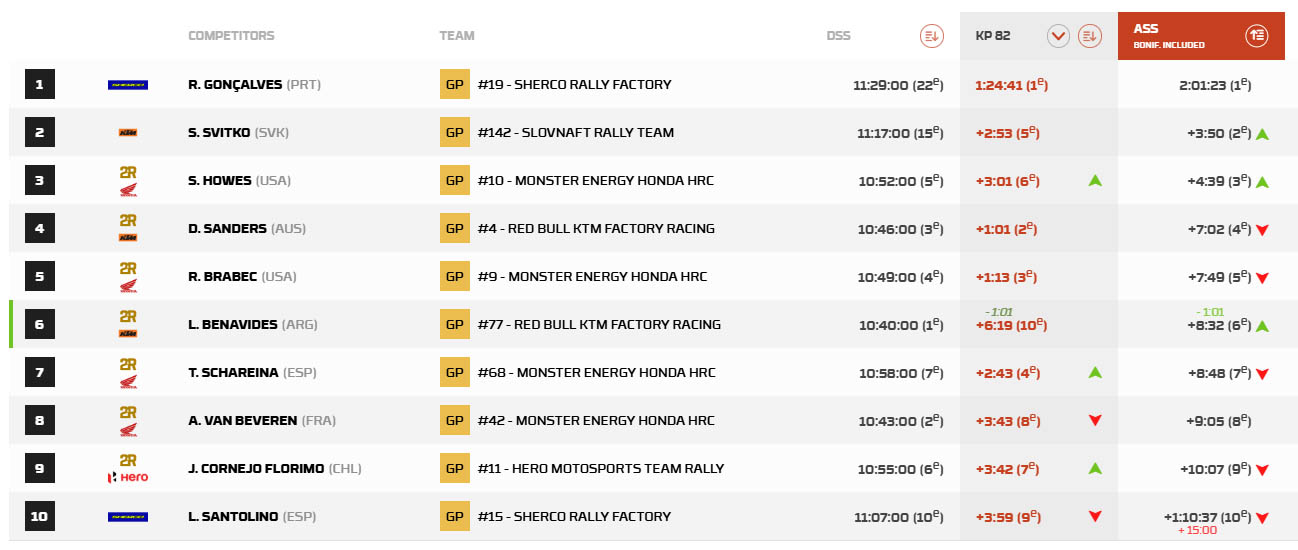Click the Sherco logo next to R. Gonçalves
Image resolution: width=1298 pixels, height=550 pixels.
[128, 85]
